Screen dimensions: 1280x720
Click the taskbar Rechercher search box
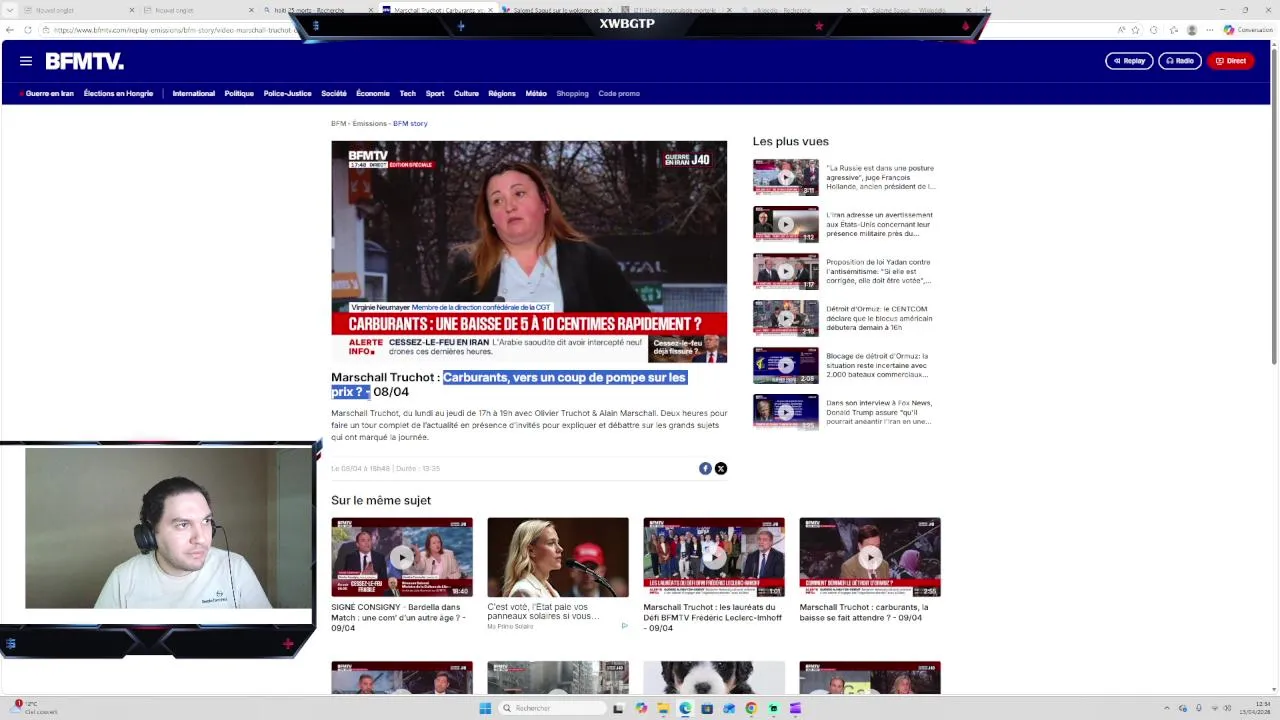pos(552,708)
